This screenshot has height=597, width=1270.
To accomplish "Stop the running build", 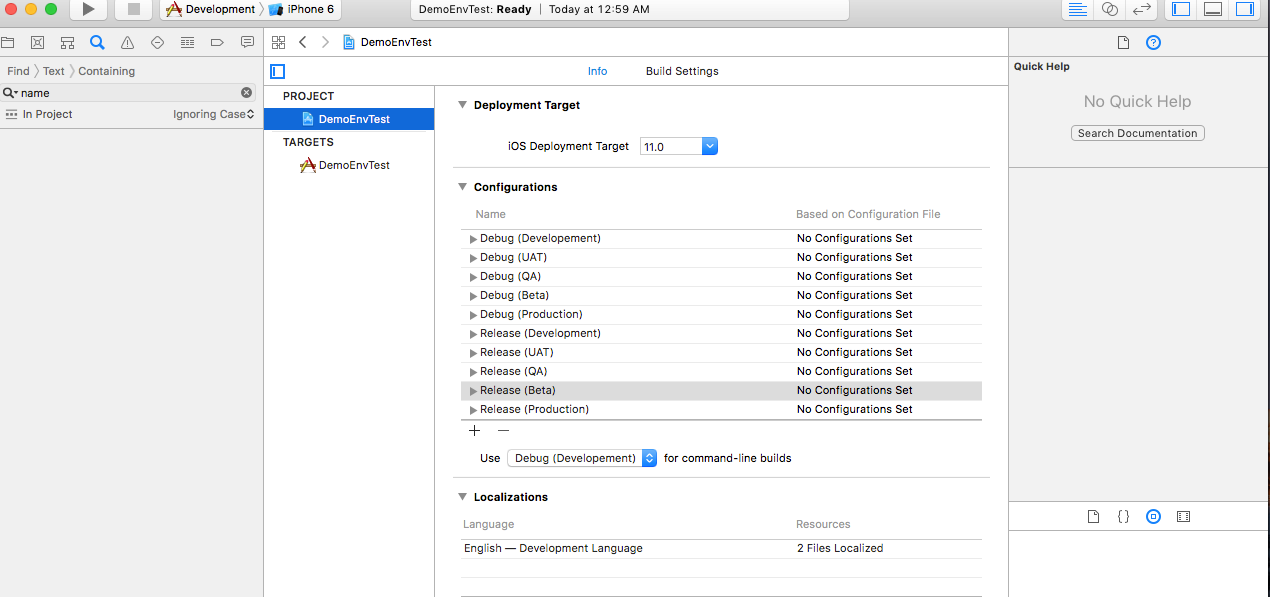I will (133, 9).
